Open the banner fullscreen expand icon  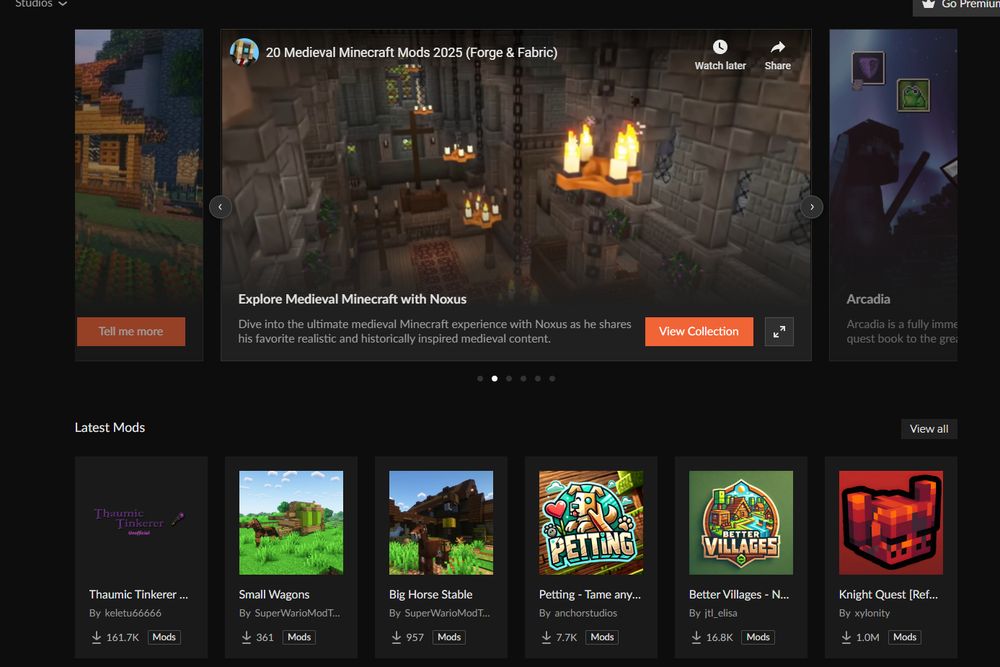779,331
